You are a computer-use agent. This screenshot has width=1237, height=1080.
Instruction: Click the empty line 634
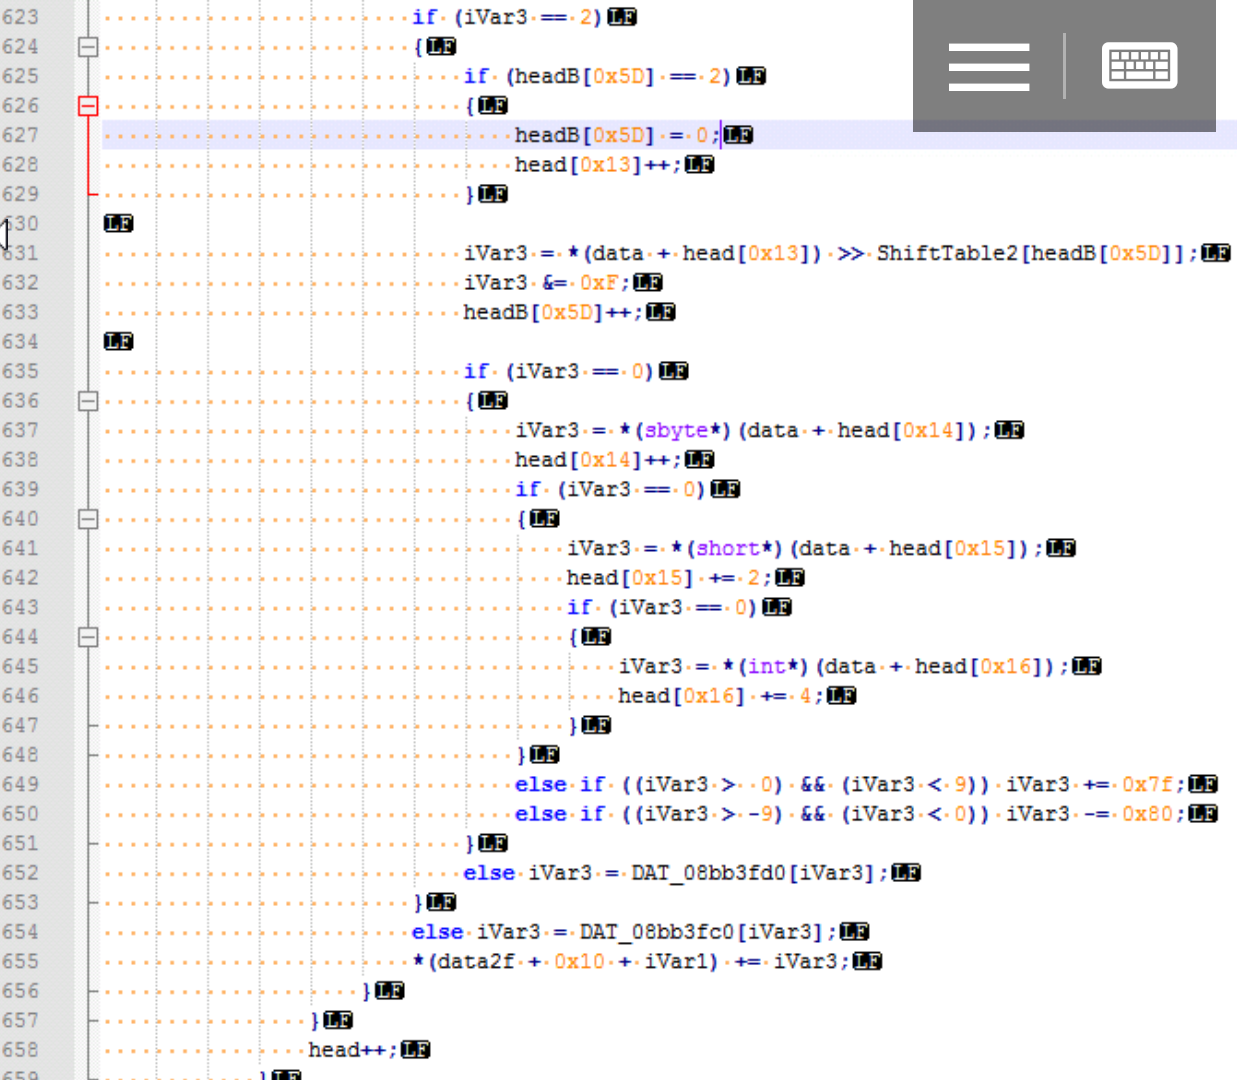pos(668,342)
